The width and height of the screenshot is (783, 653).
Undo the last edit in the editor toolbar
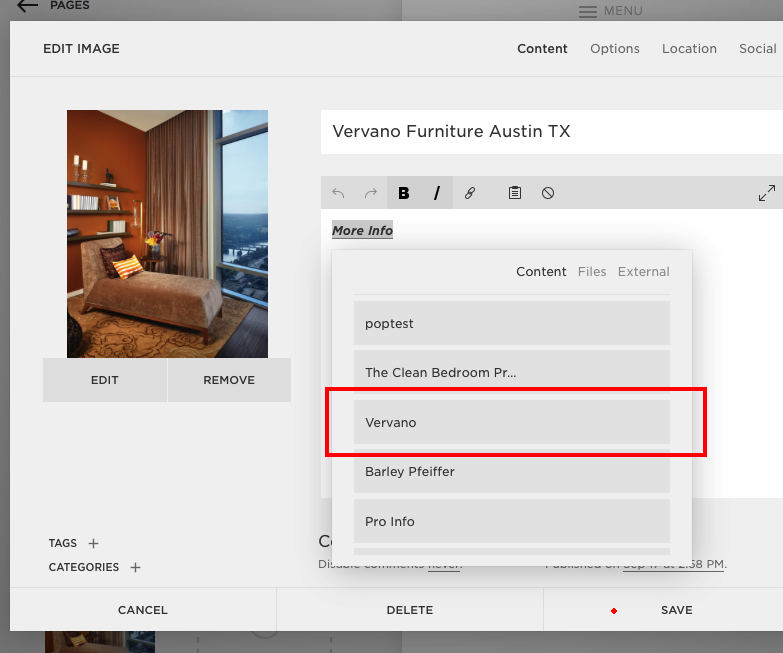tap(338, 193)
